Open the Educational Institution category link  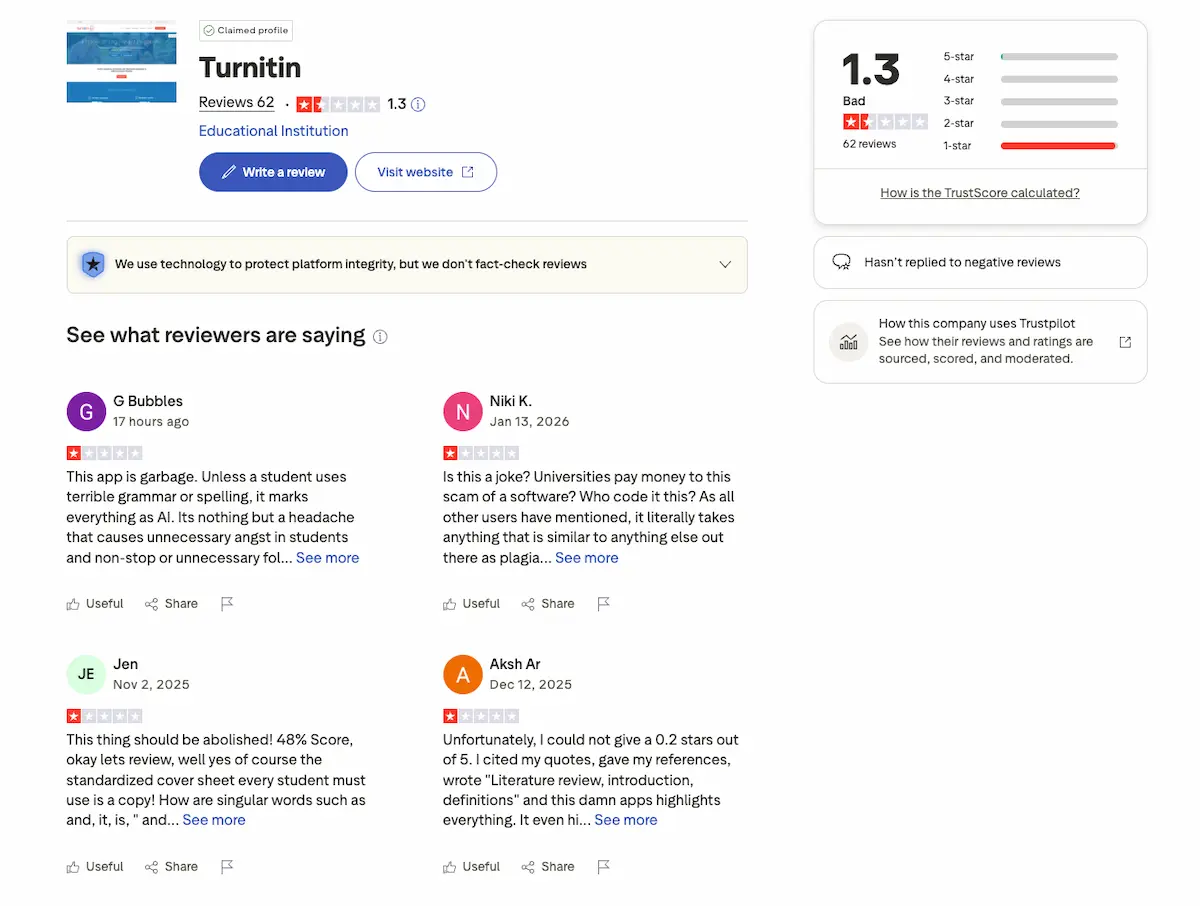click(273, 130)
